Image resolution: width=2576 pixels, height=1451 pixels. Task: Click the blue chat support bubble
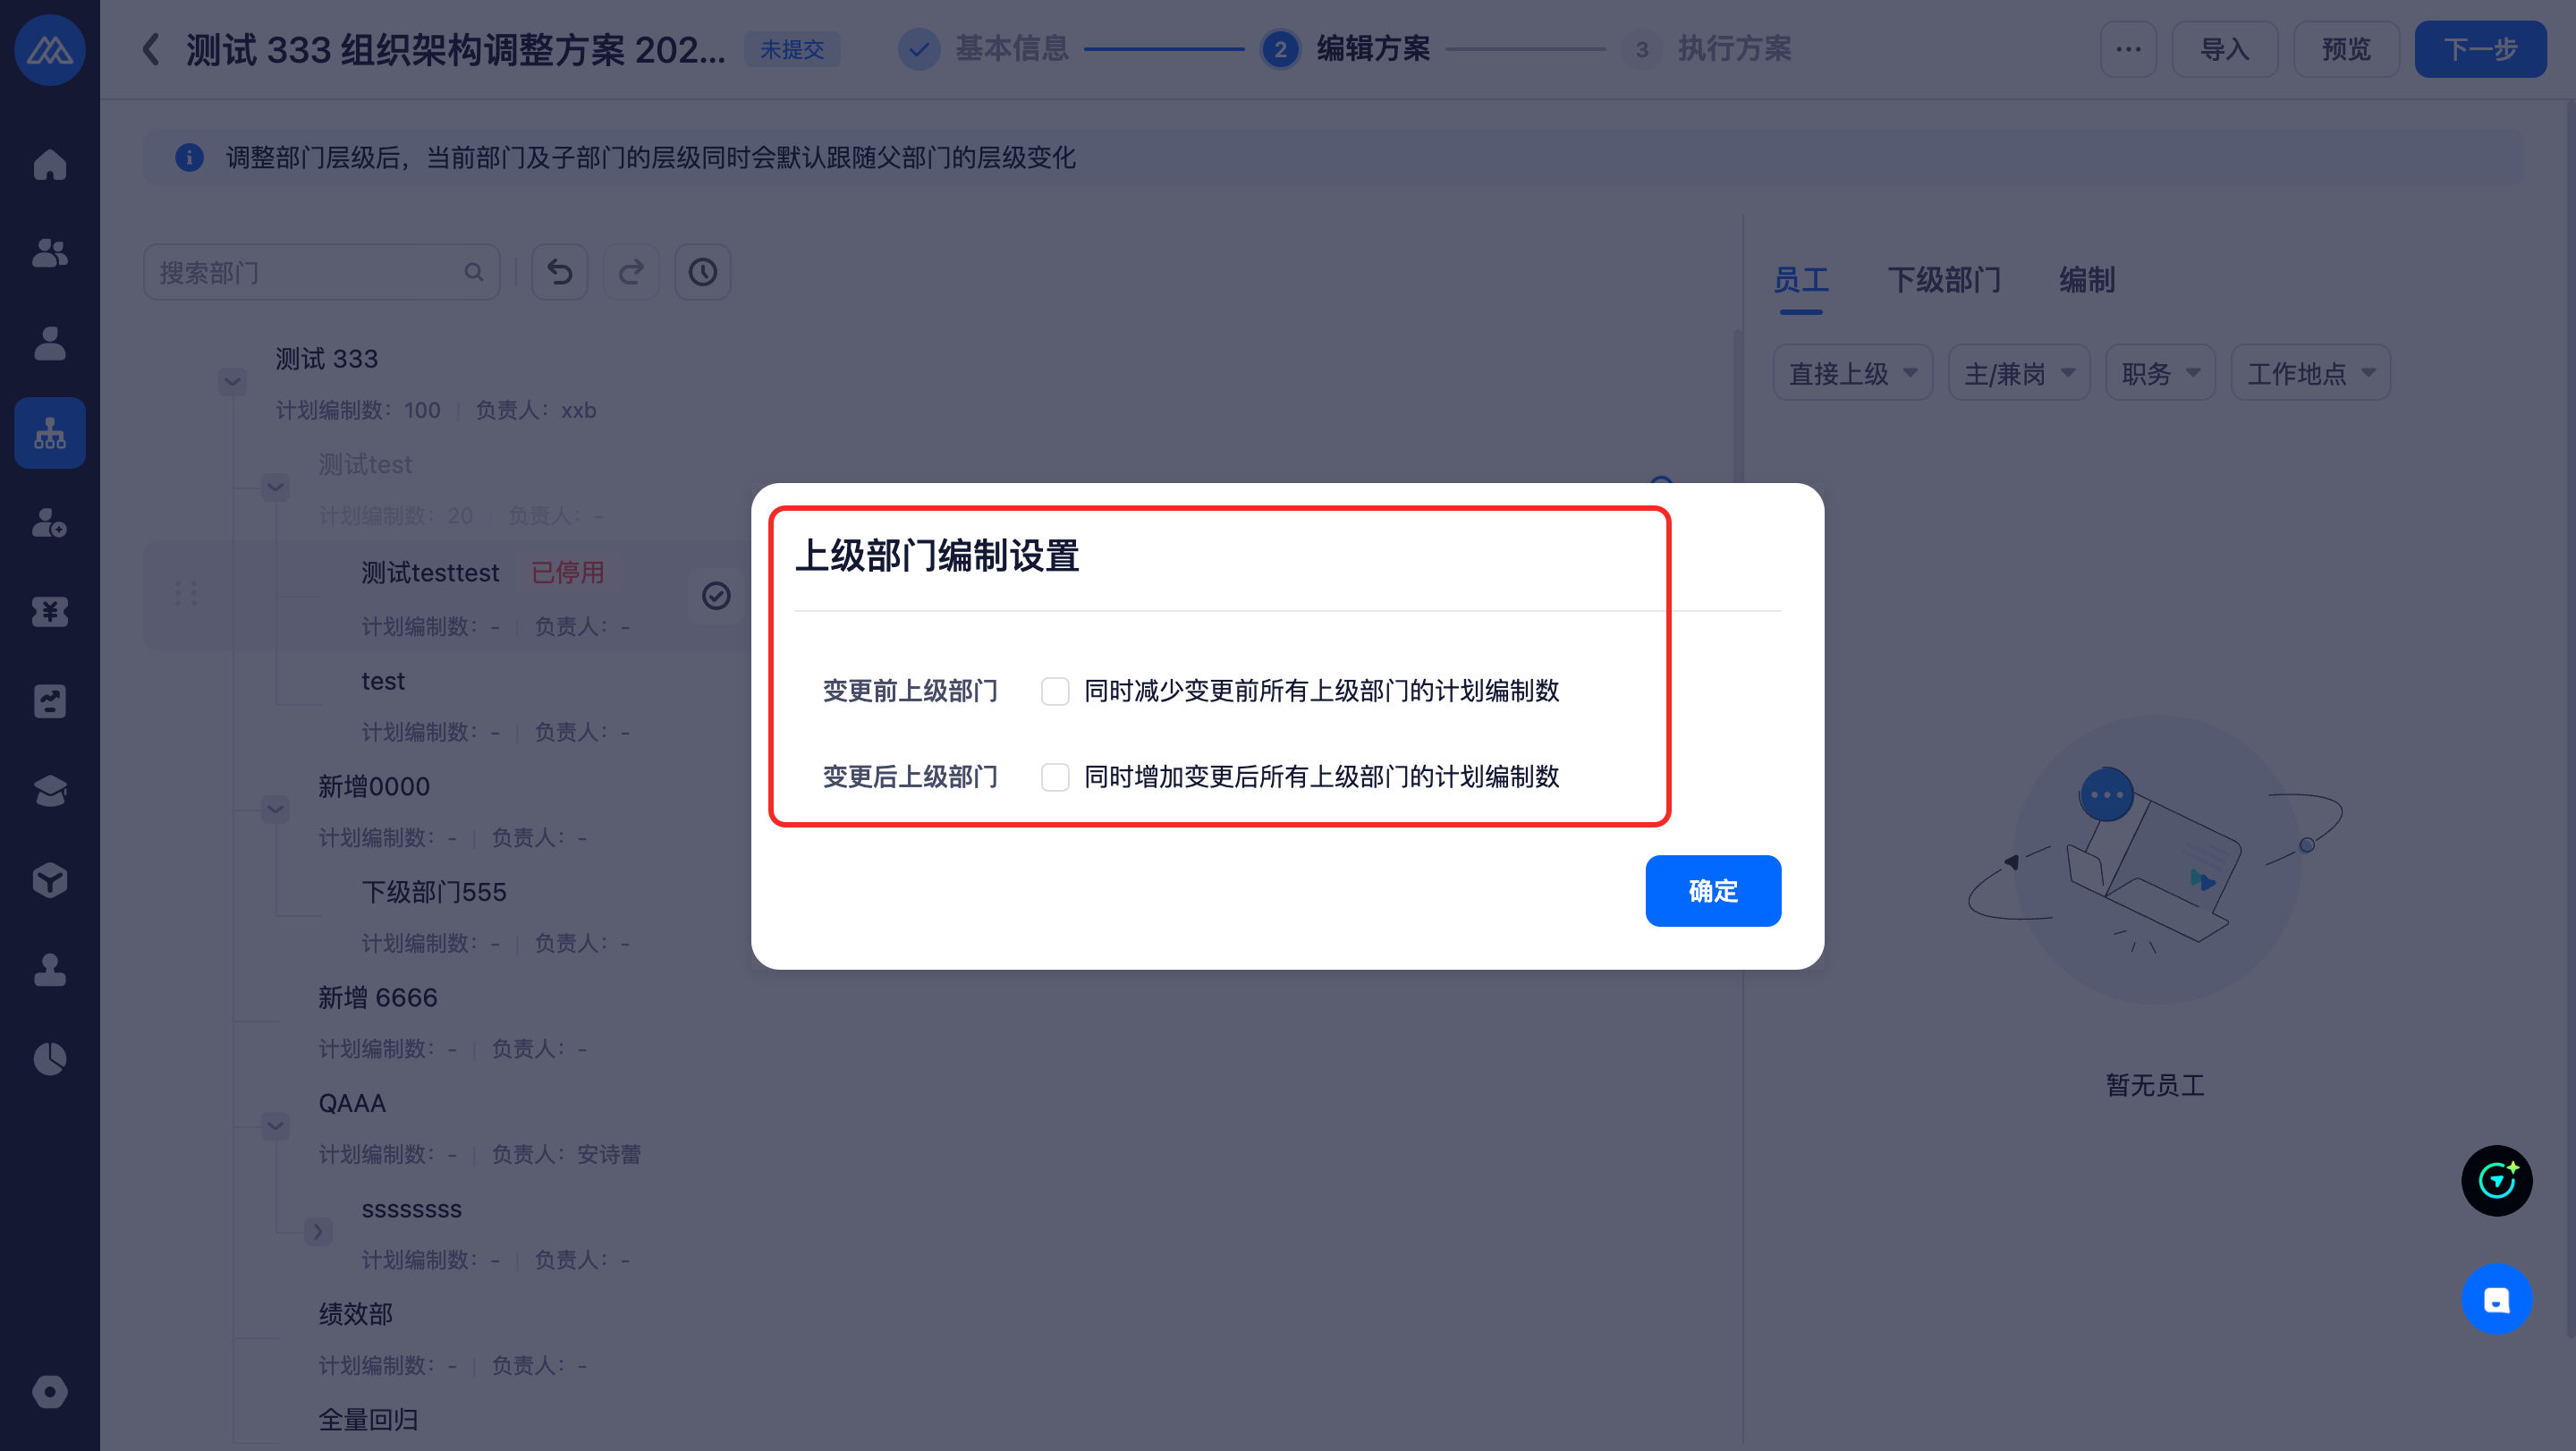2496,1299
